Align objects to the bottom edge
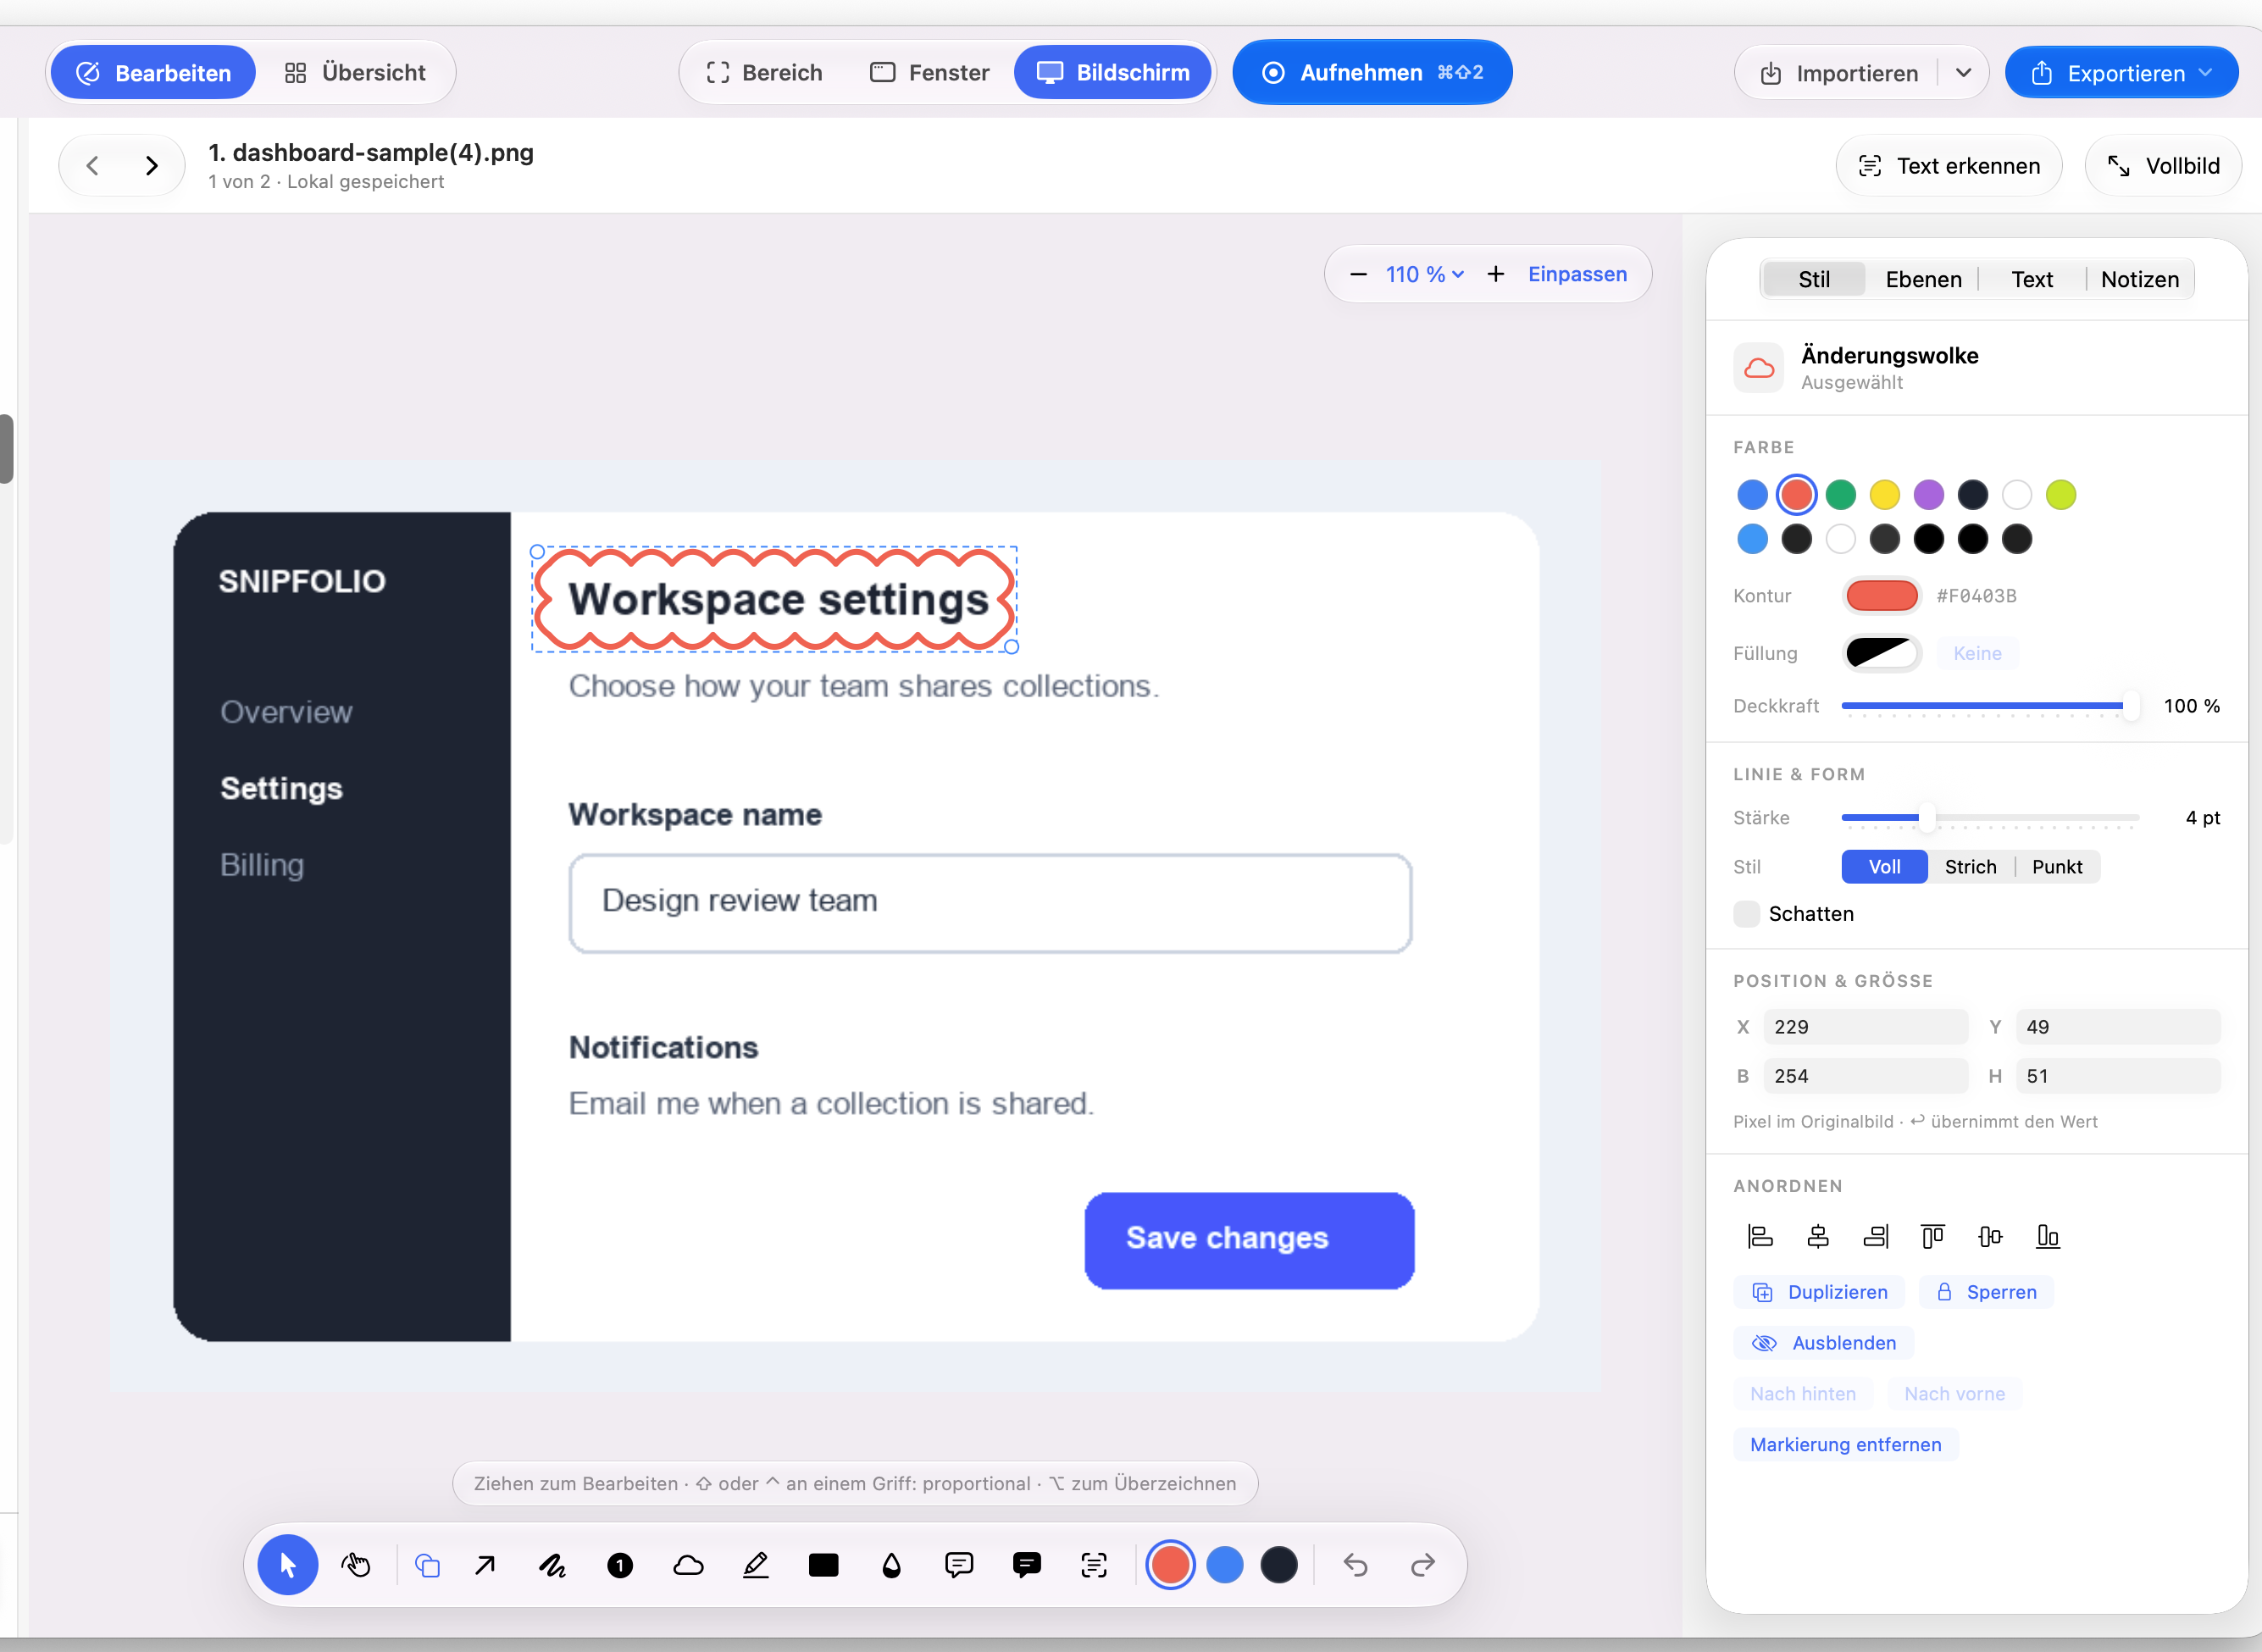 click(2048, 1237)
